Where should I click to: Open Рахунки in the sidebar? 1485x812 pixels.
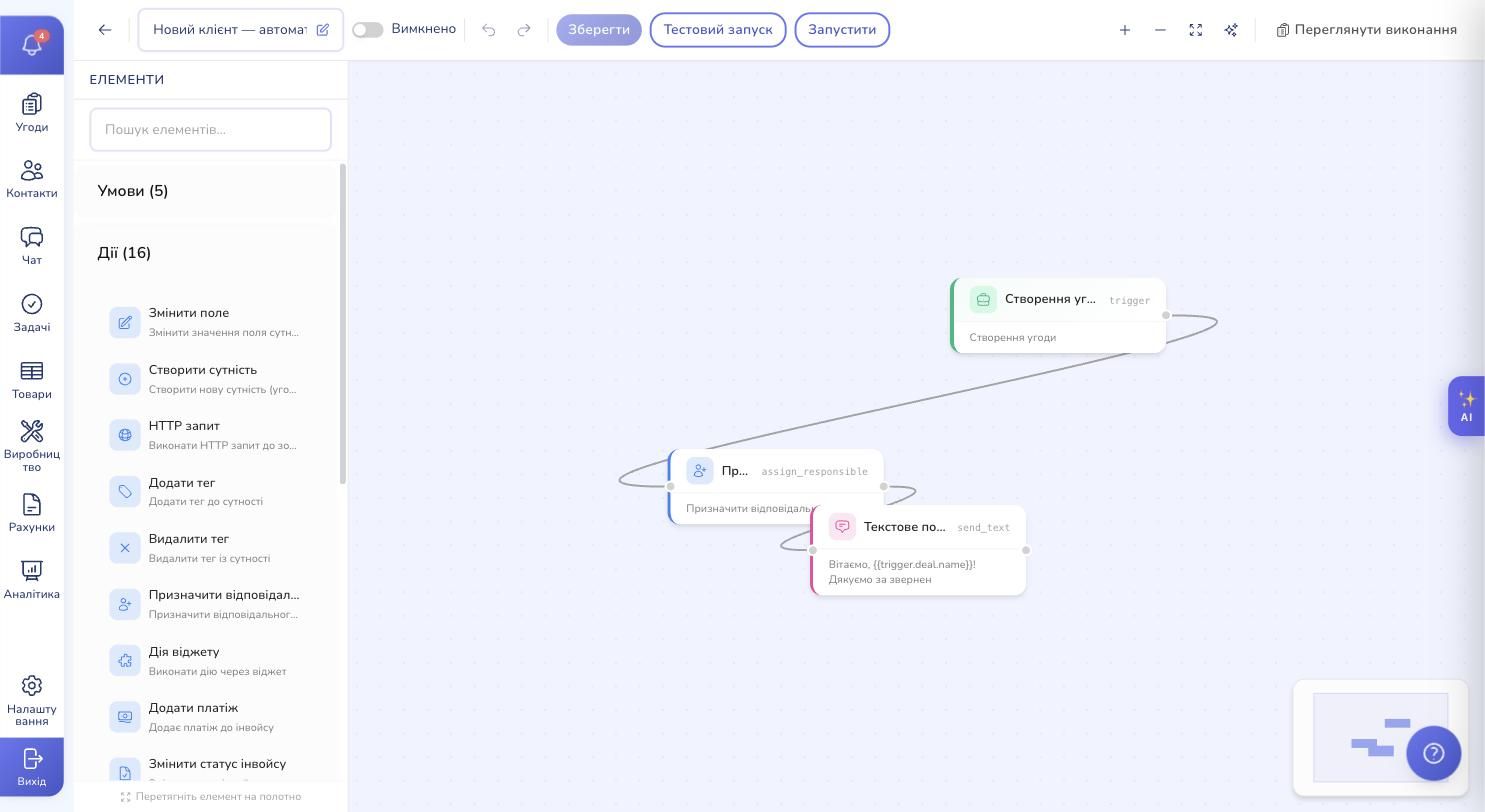(32, 513)
